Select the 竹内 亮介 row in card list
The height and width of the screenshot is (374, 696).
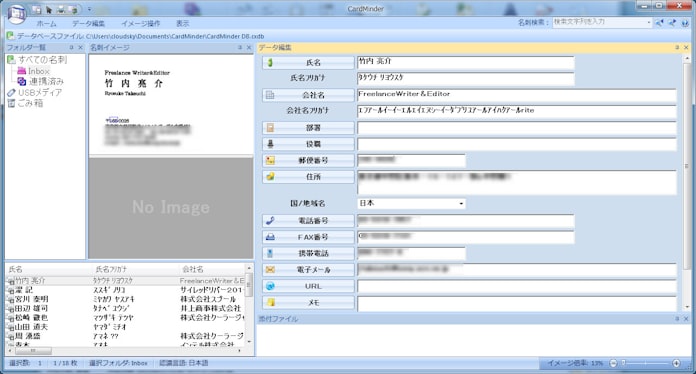click(x=125, y=281)
